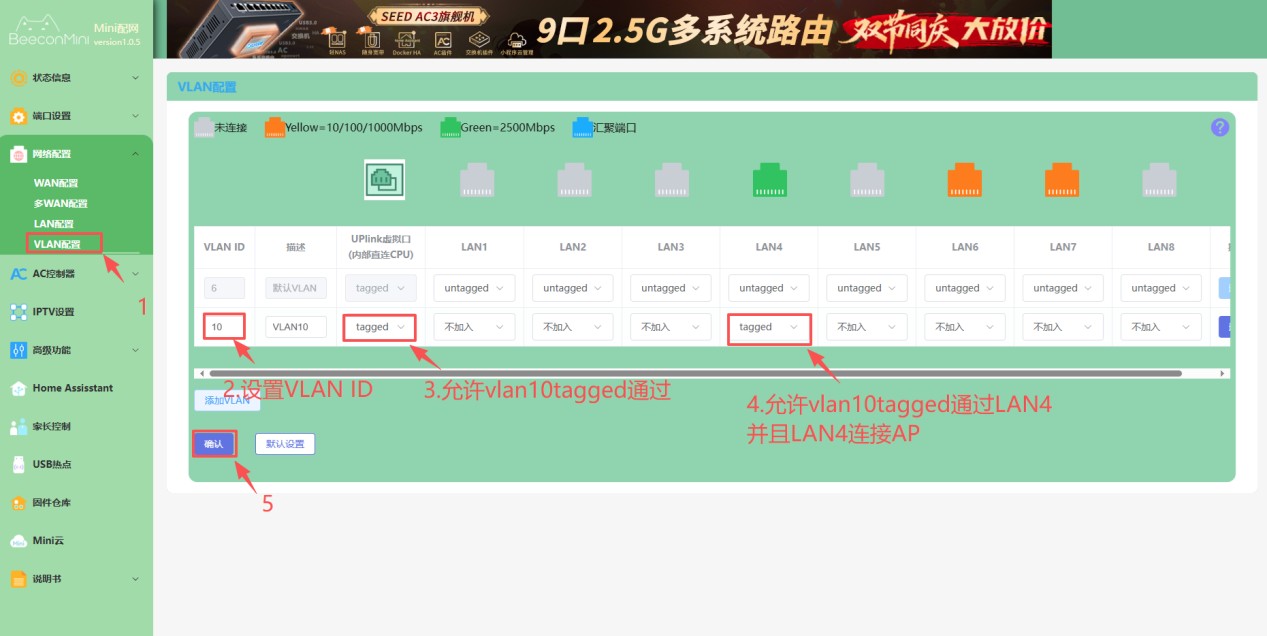
Task: Open the LAN配置 submenu page
Action: (54, 223)
